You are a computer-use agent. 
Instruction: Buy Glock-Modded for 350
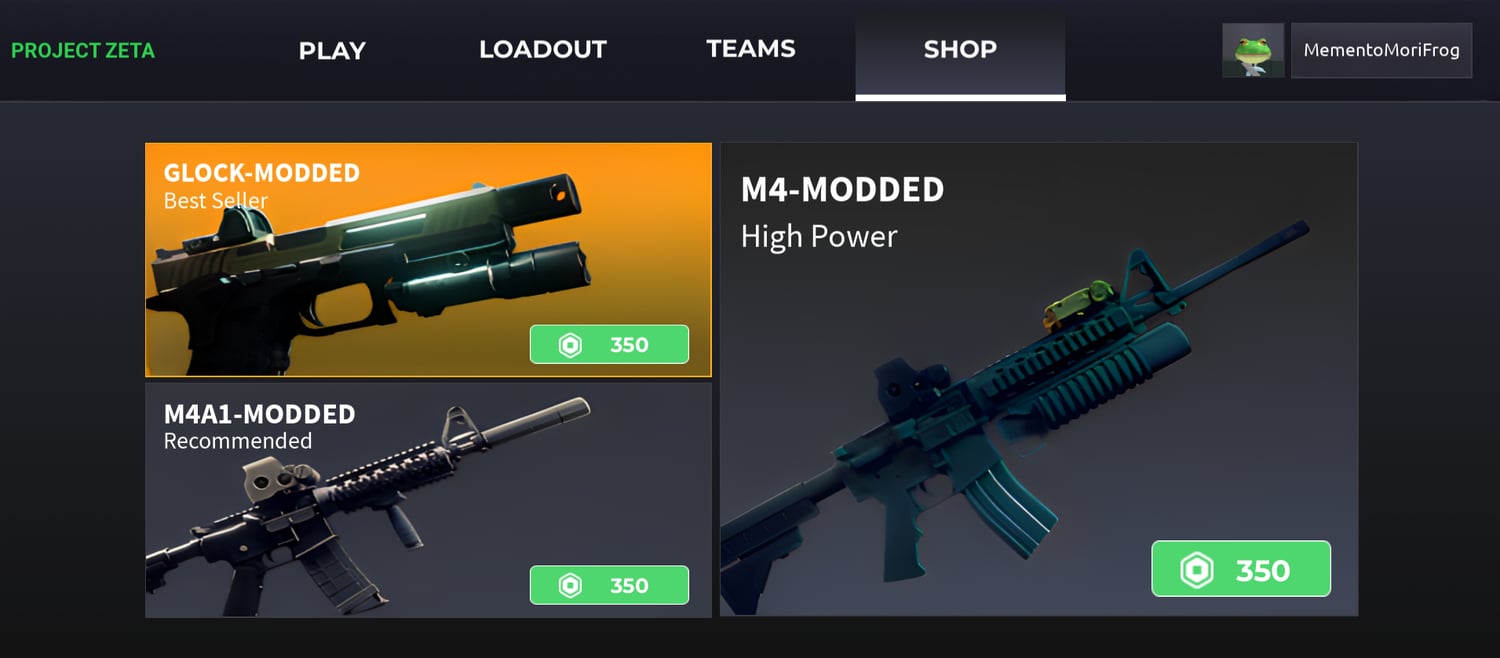(609, 345)
